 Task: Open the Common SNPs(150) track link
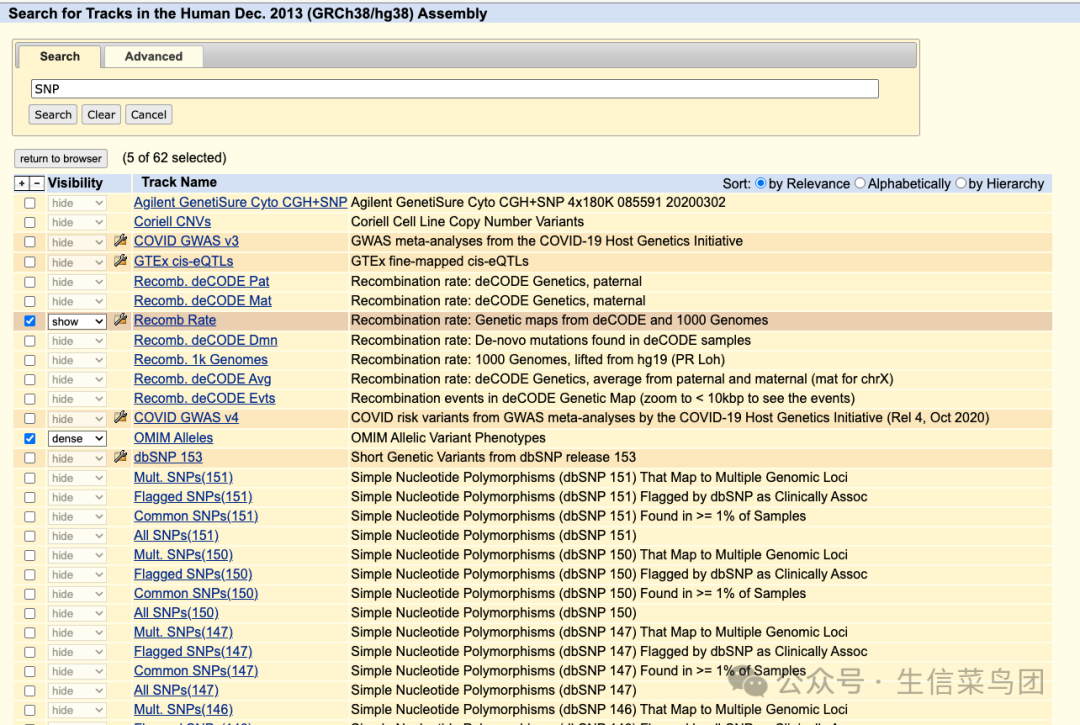(196, 593)
